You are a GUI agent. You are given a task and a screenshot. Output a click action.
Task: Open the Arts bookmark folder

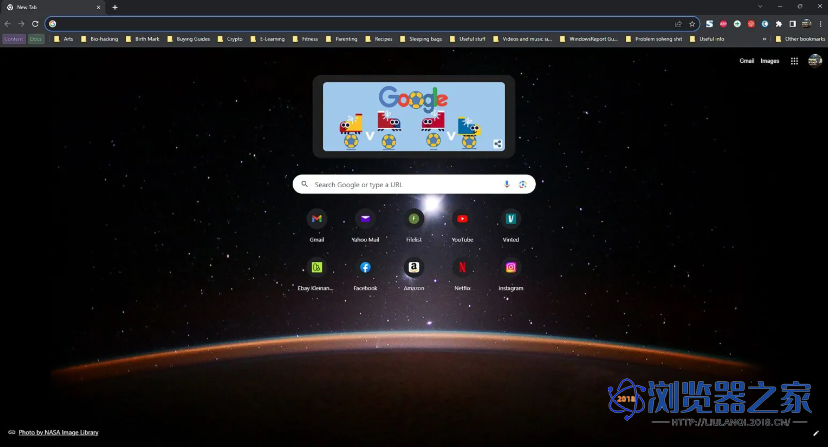[63, 39]
